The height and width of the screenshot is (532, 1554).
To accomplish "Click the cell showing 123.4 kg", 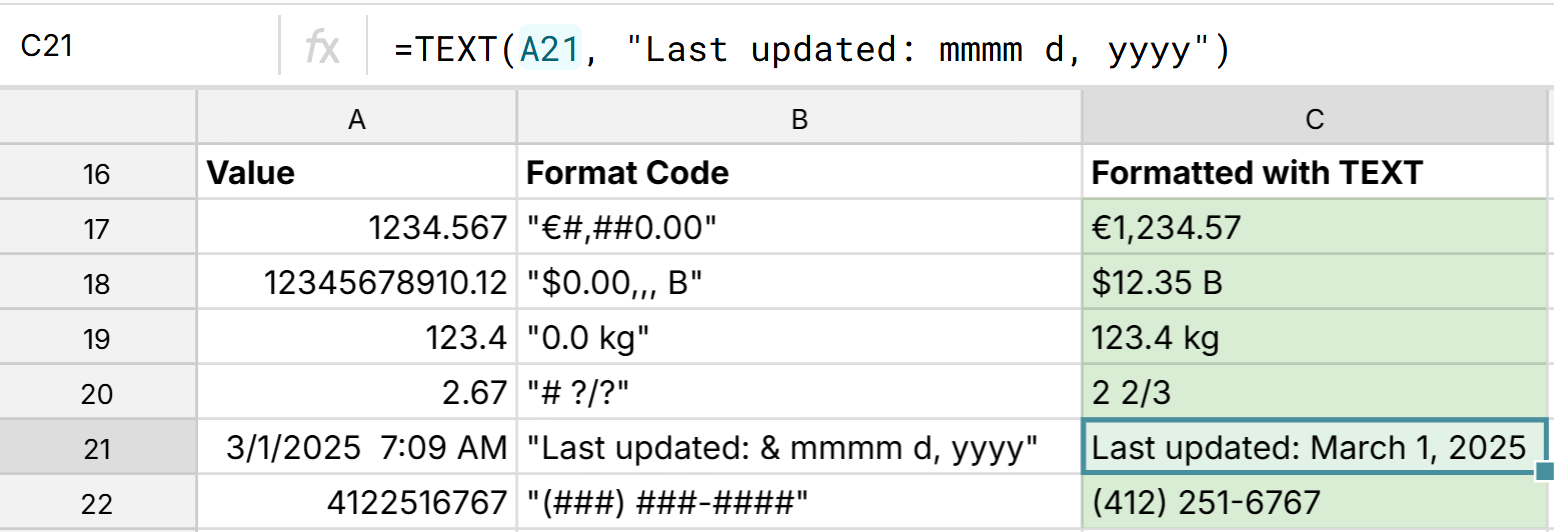I will [x=1314, y=339].
